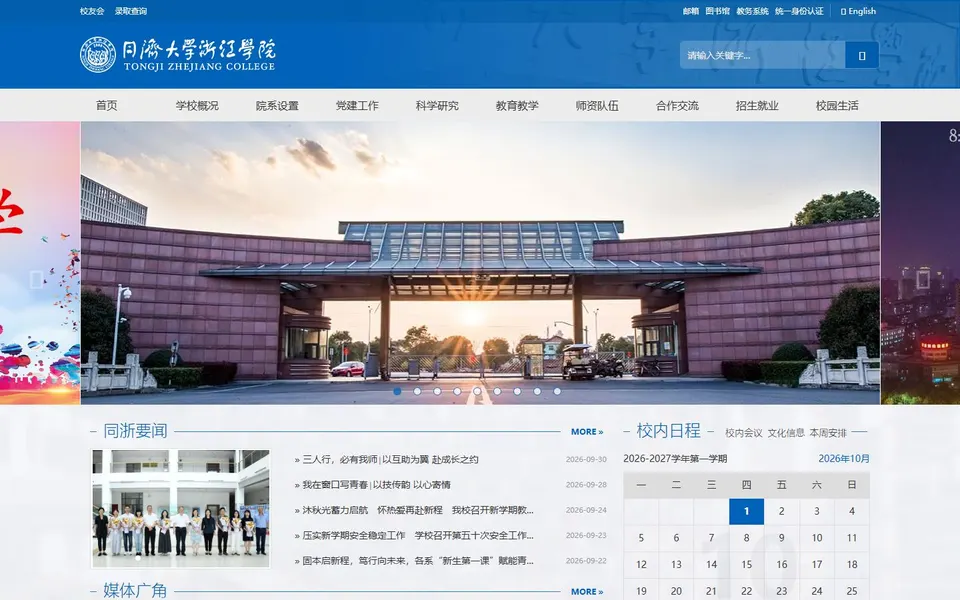Focus the 请输入关键字 search field
Screen dimensions: 960x600
[x=762, y=55]
